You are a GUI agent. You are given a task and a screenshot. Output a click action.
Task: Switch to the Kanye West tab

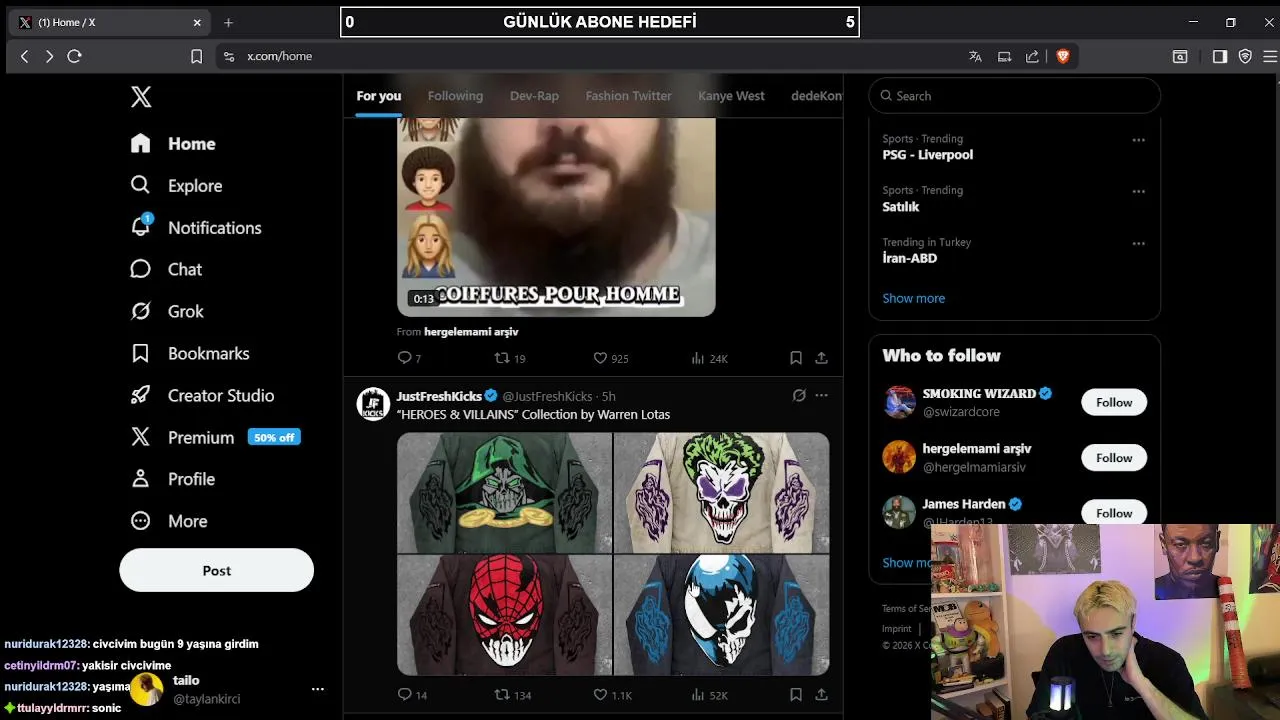pyautogui.click(x=731, y=96)
